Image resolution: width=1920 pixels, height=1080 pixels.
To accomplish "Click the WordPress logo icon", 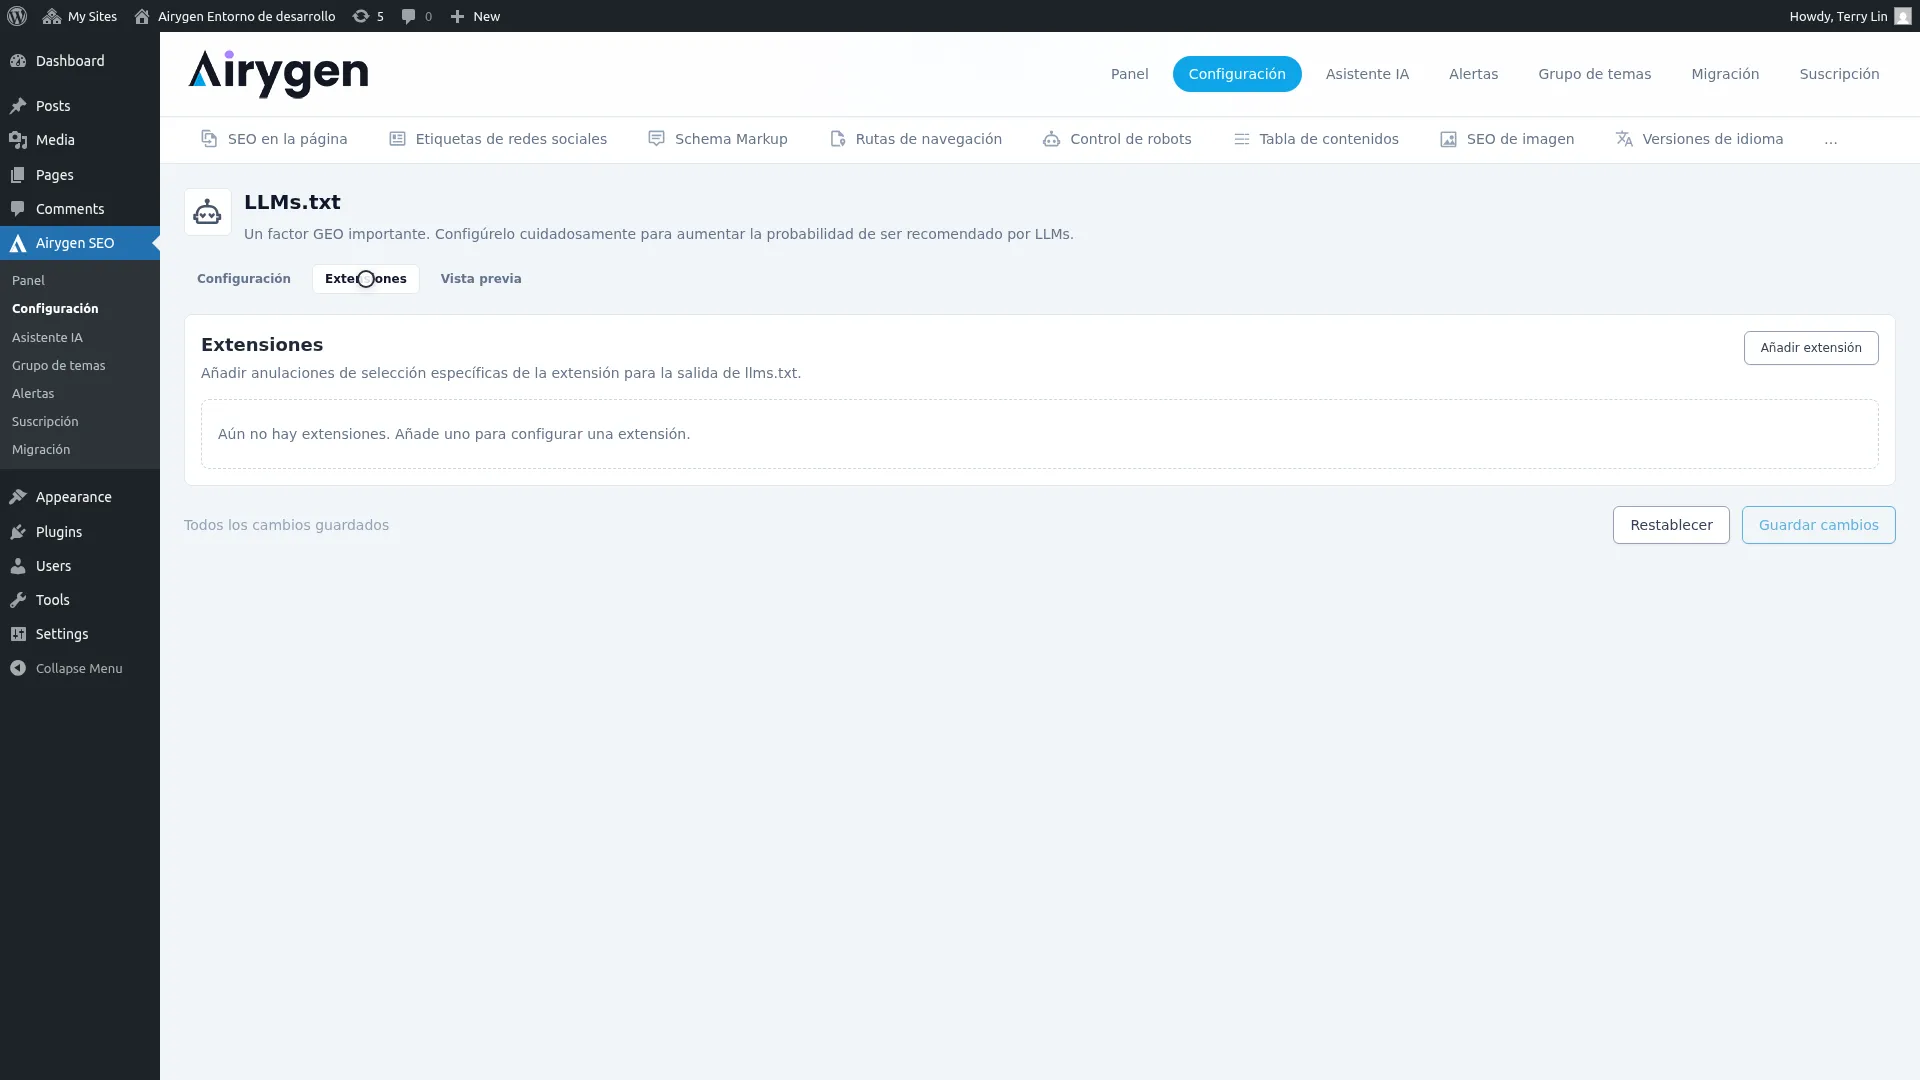I will click(x=17, y=16).
